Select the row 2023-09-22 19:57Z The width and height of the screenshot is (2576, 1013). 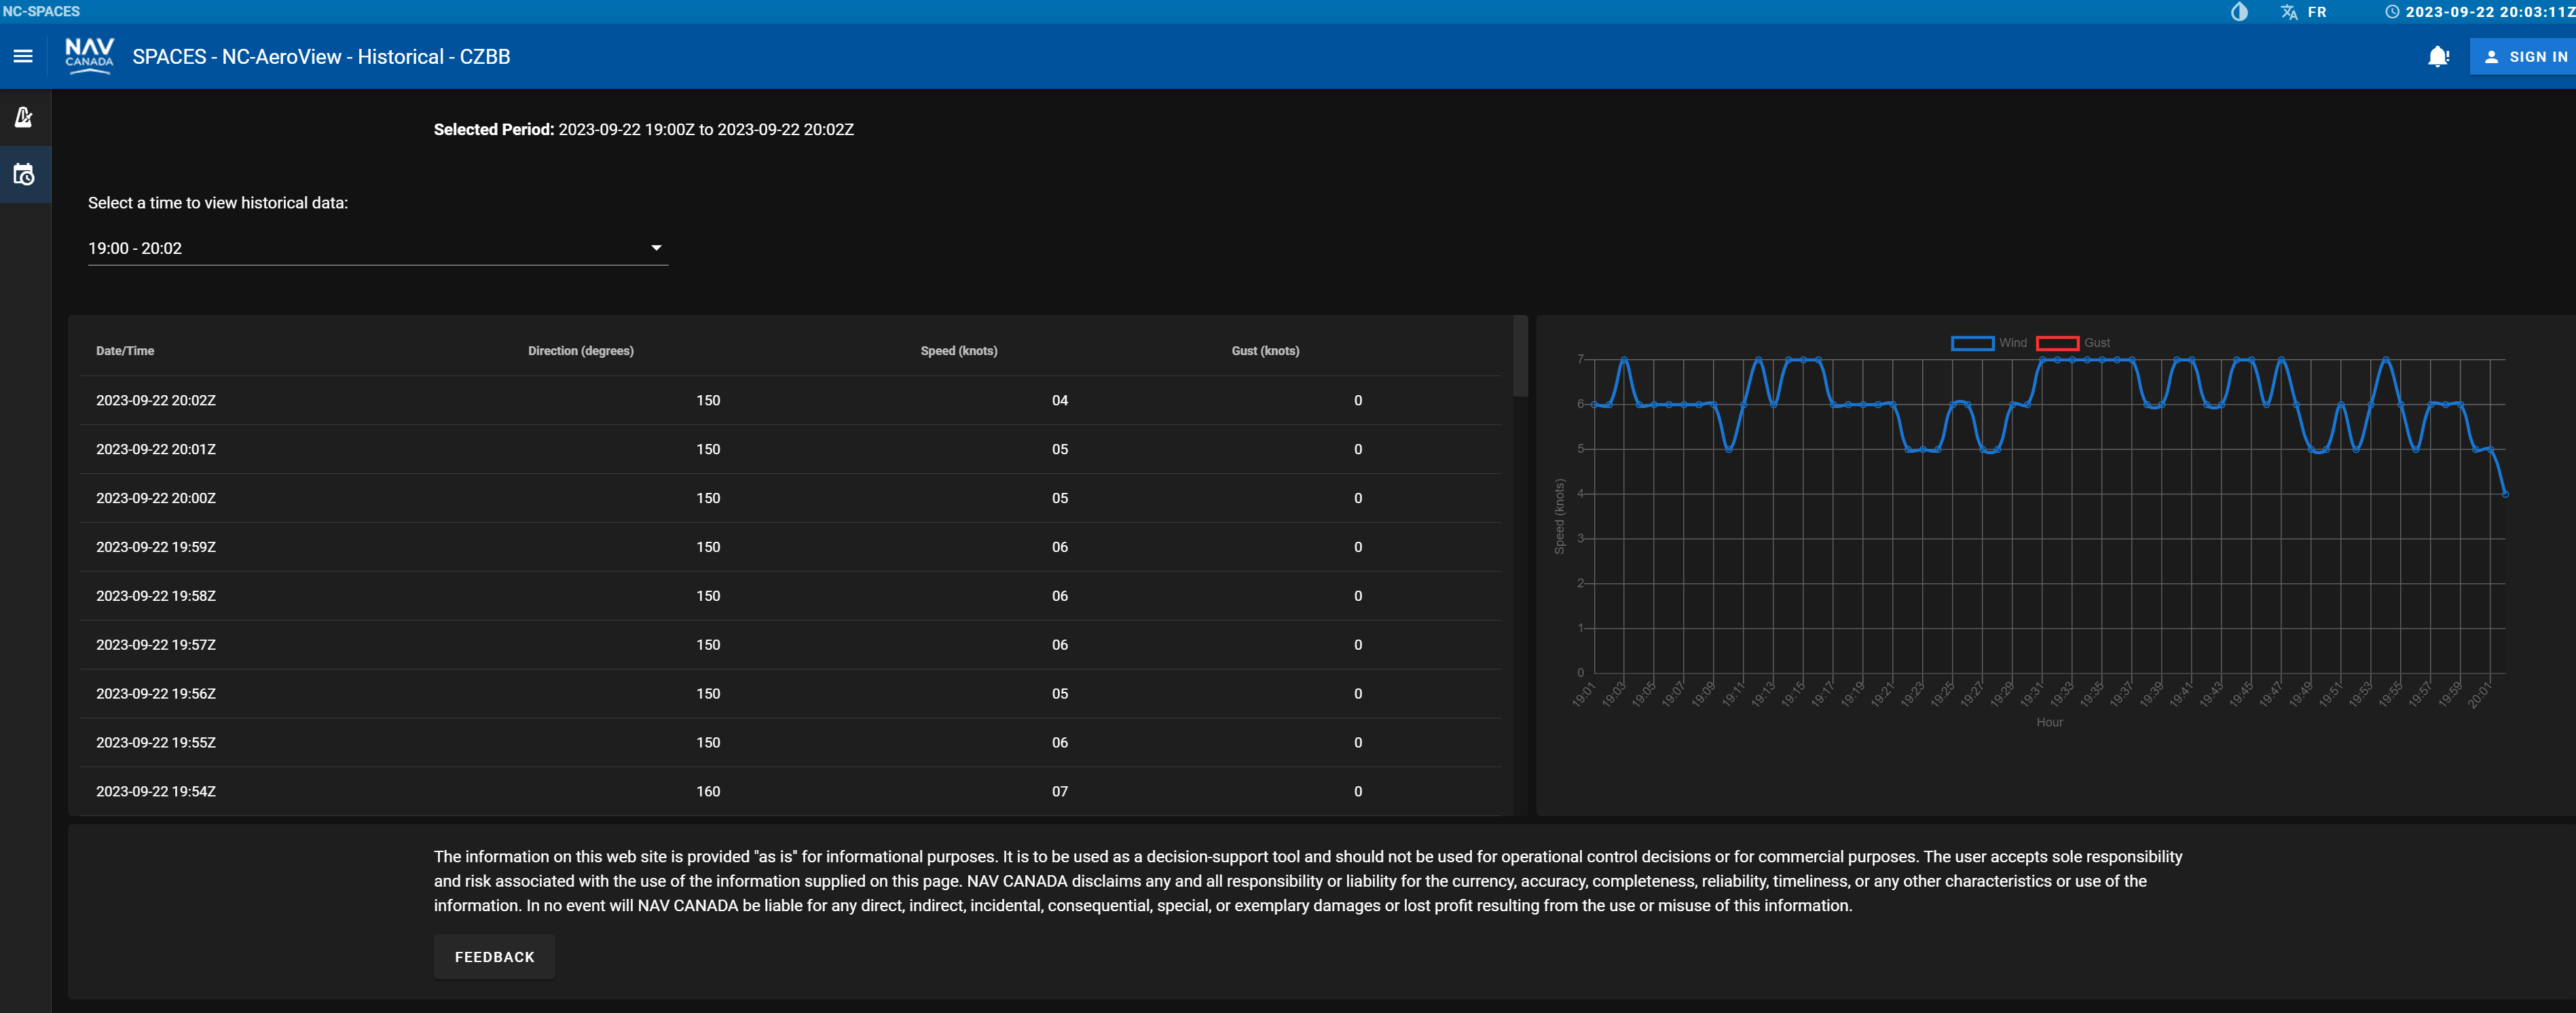[x=790, y=645]
